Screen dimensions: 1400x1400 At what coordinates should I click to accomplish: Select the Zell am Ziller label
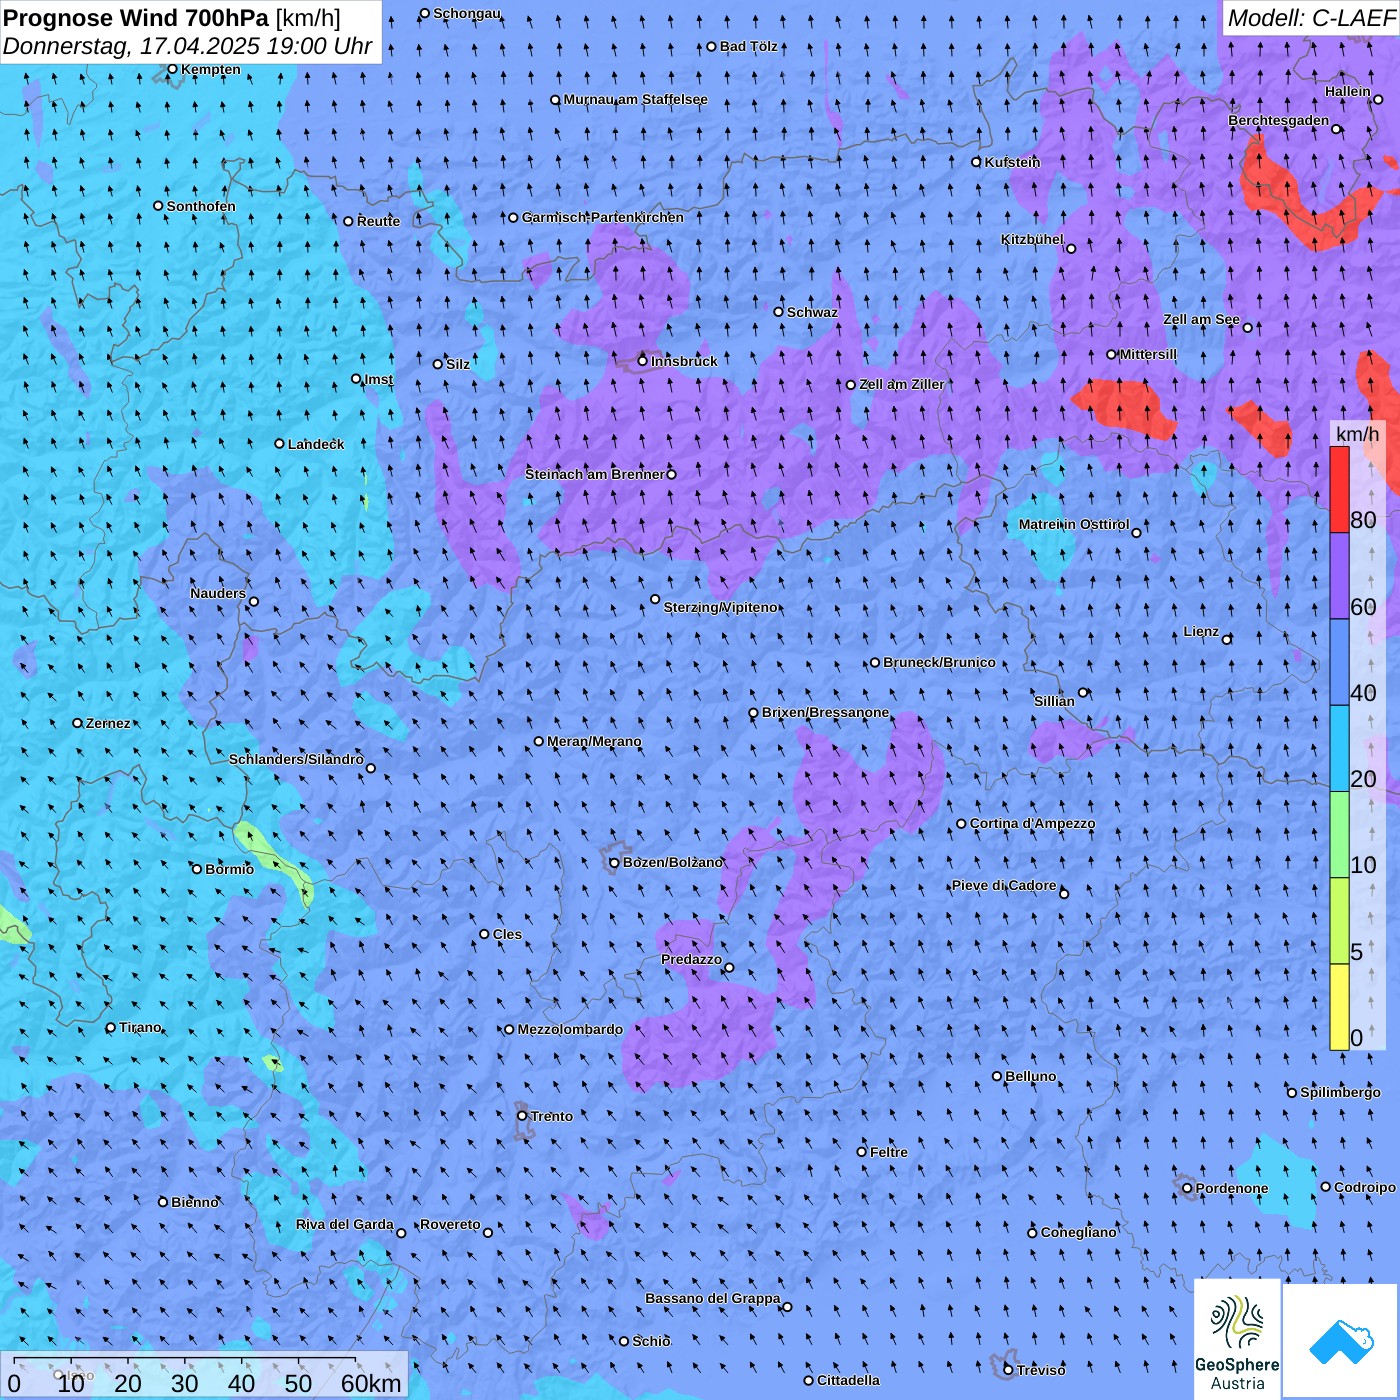point(902,384)
